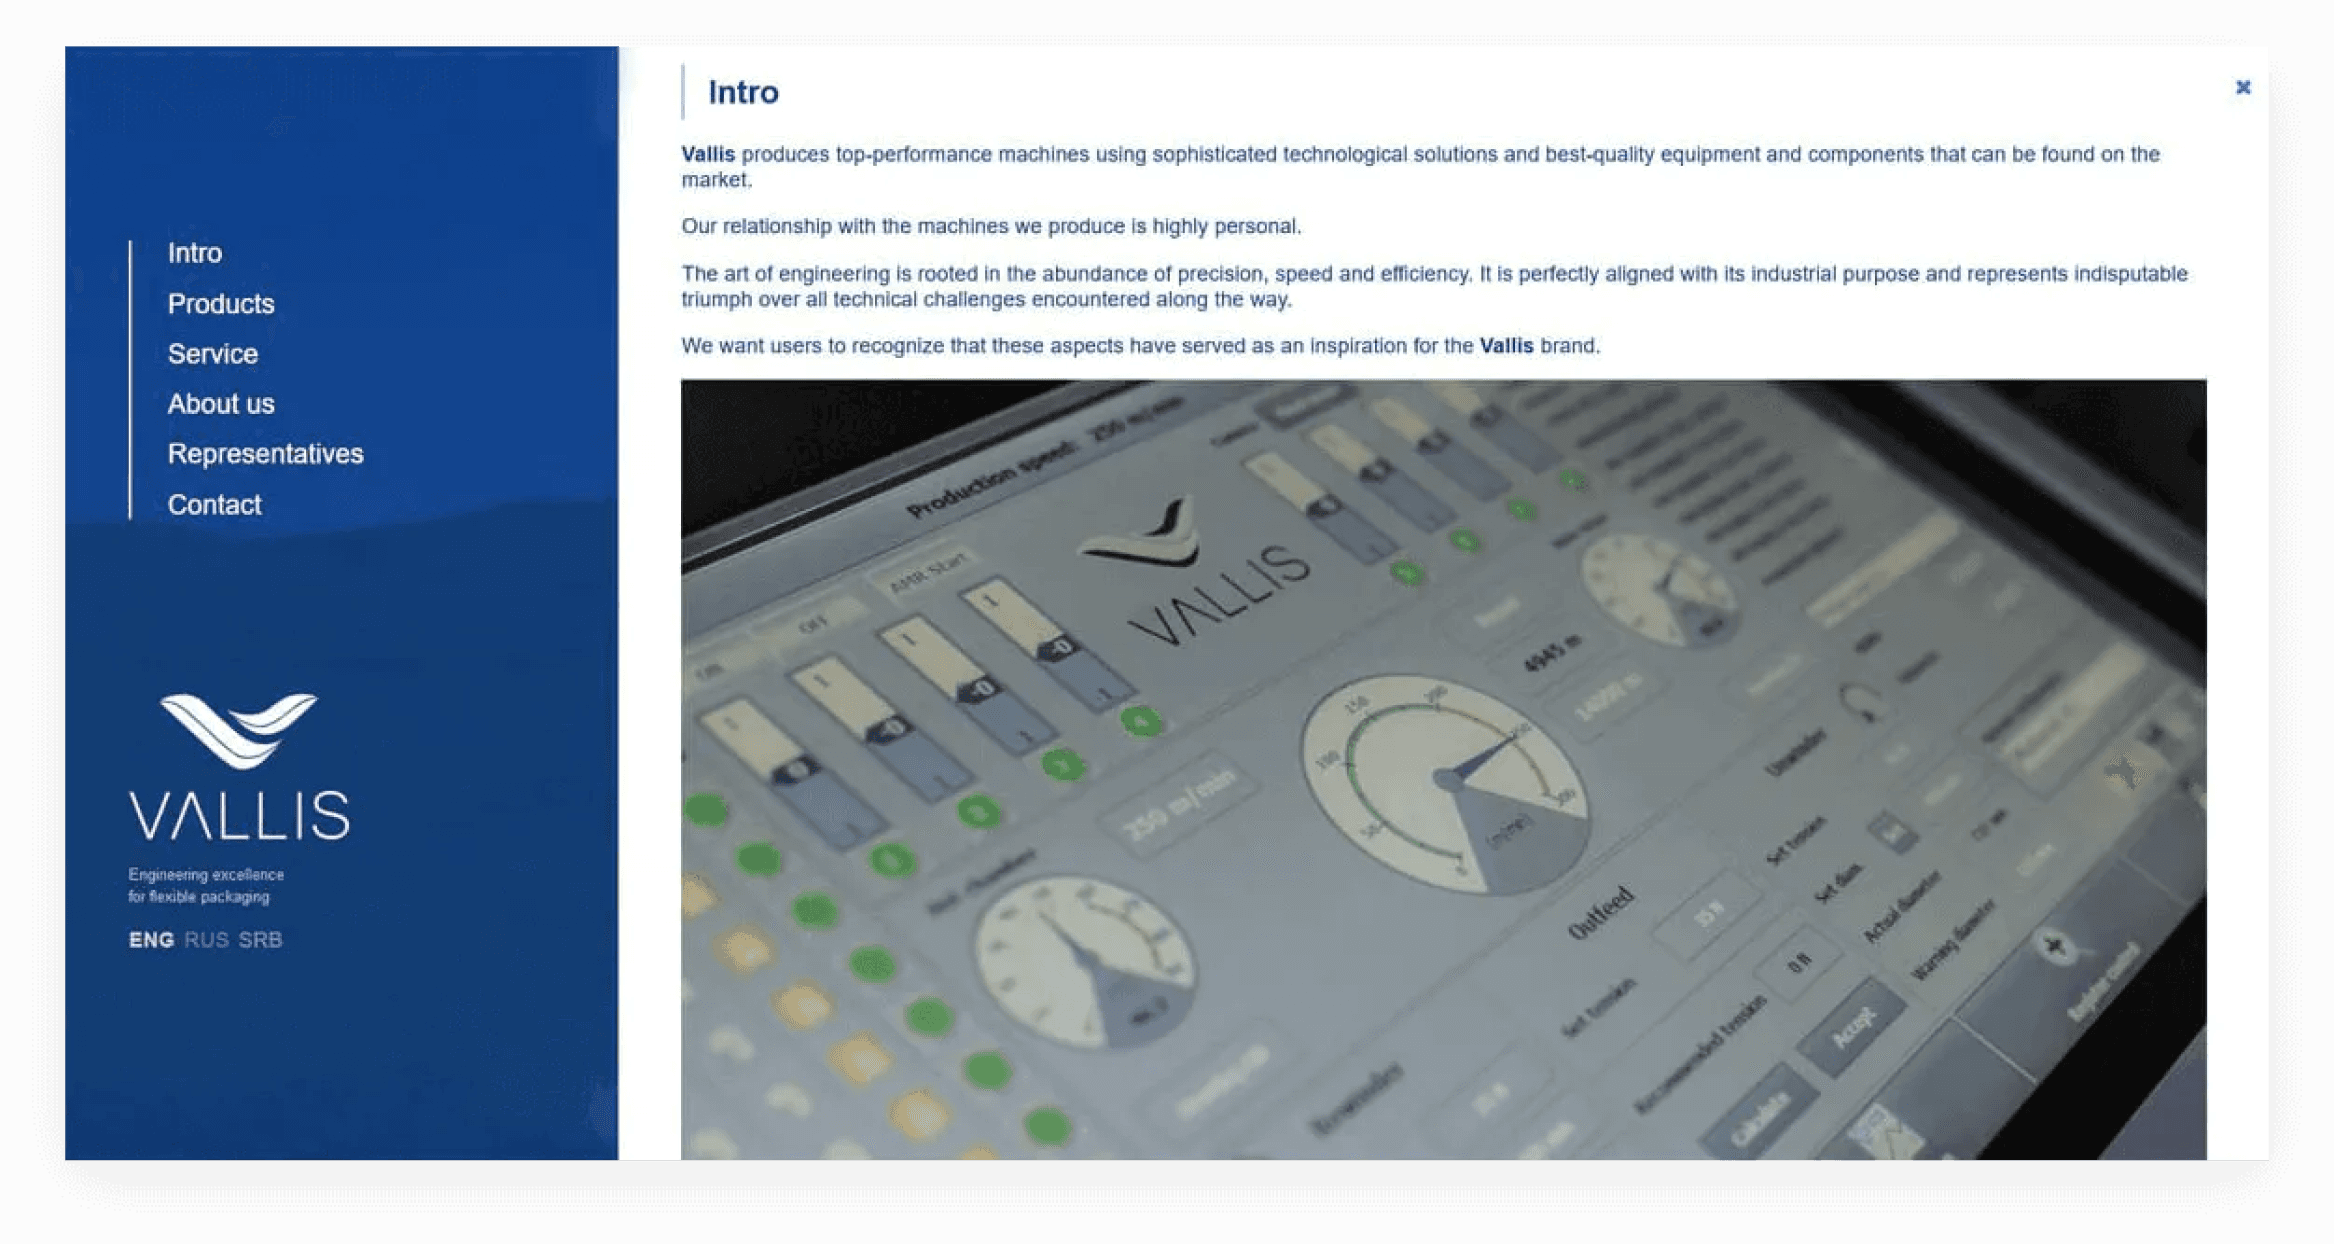This screenshot has height=1244, width=2334.
Task: Select the RUS language toggle
Action: click(205, 938)
